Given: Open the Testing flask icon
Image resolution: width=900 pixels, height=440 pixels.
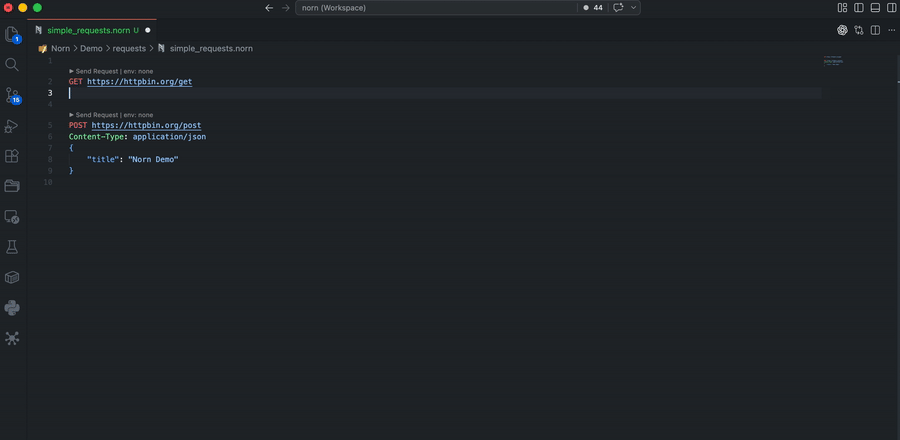Looking at the screenshot, I should (12, 247).
